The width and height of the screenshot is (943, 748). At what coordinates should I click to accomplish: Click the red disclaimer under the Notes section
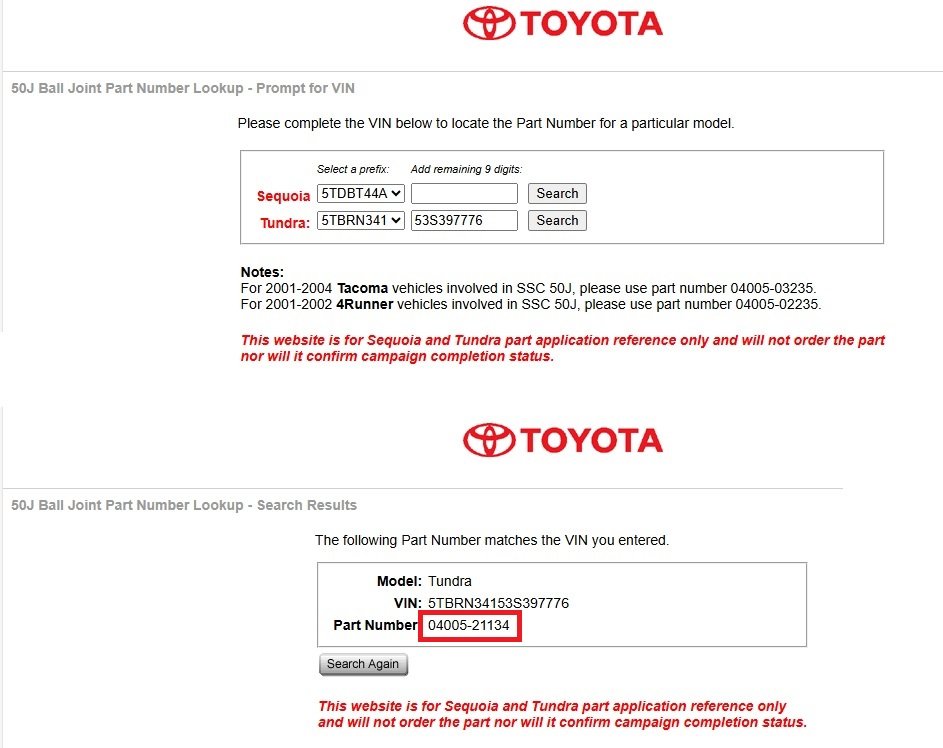click(x=563, y=348)
